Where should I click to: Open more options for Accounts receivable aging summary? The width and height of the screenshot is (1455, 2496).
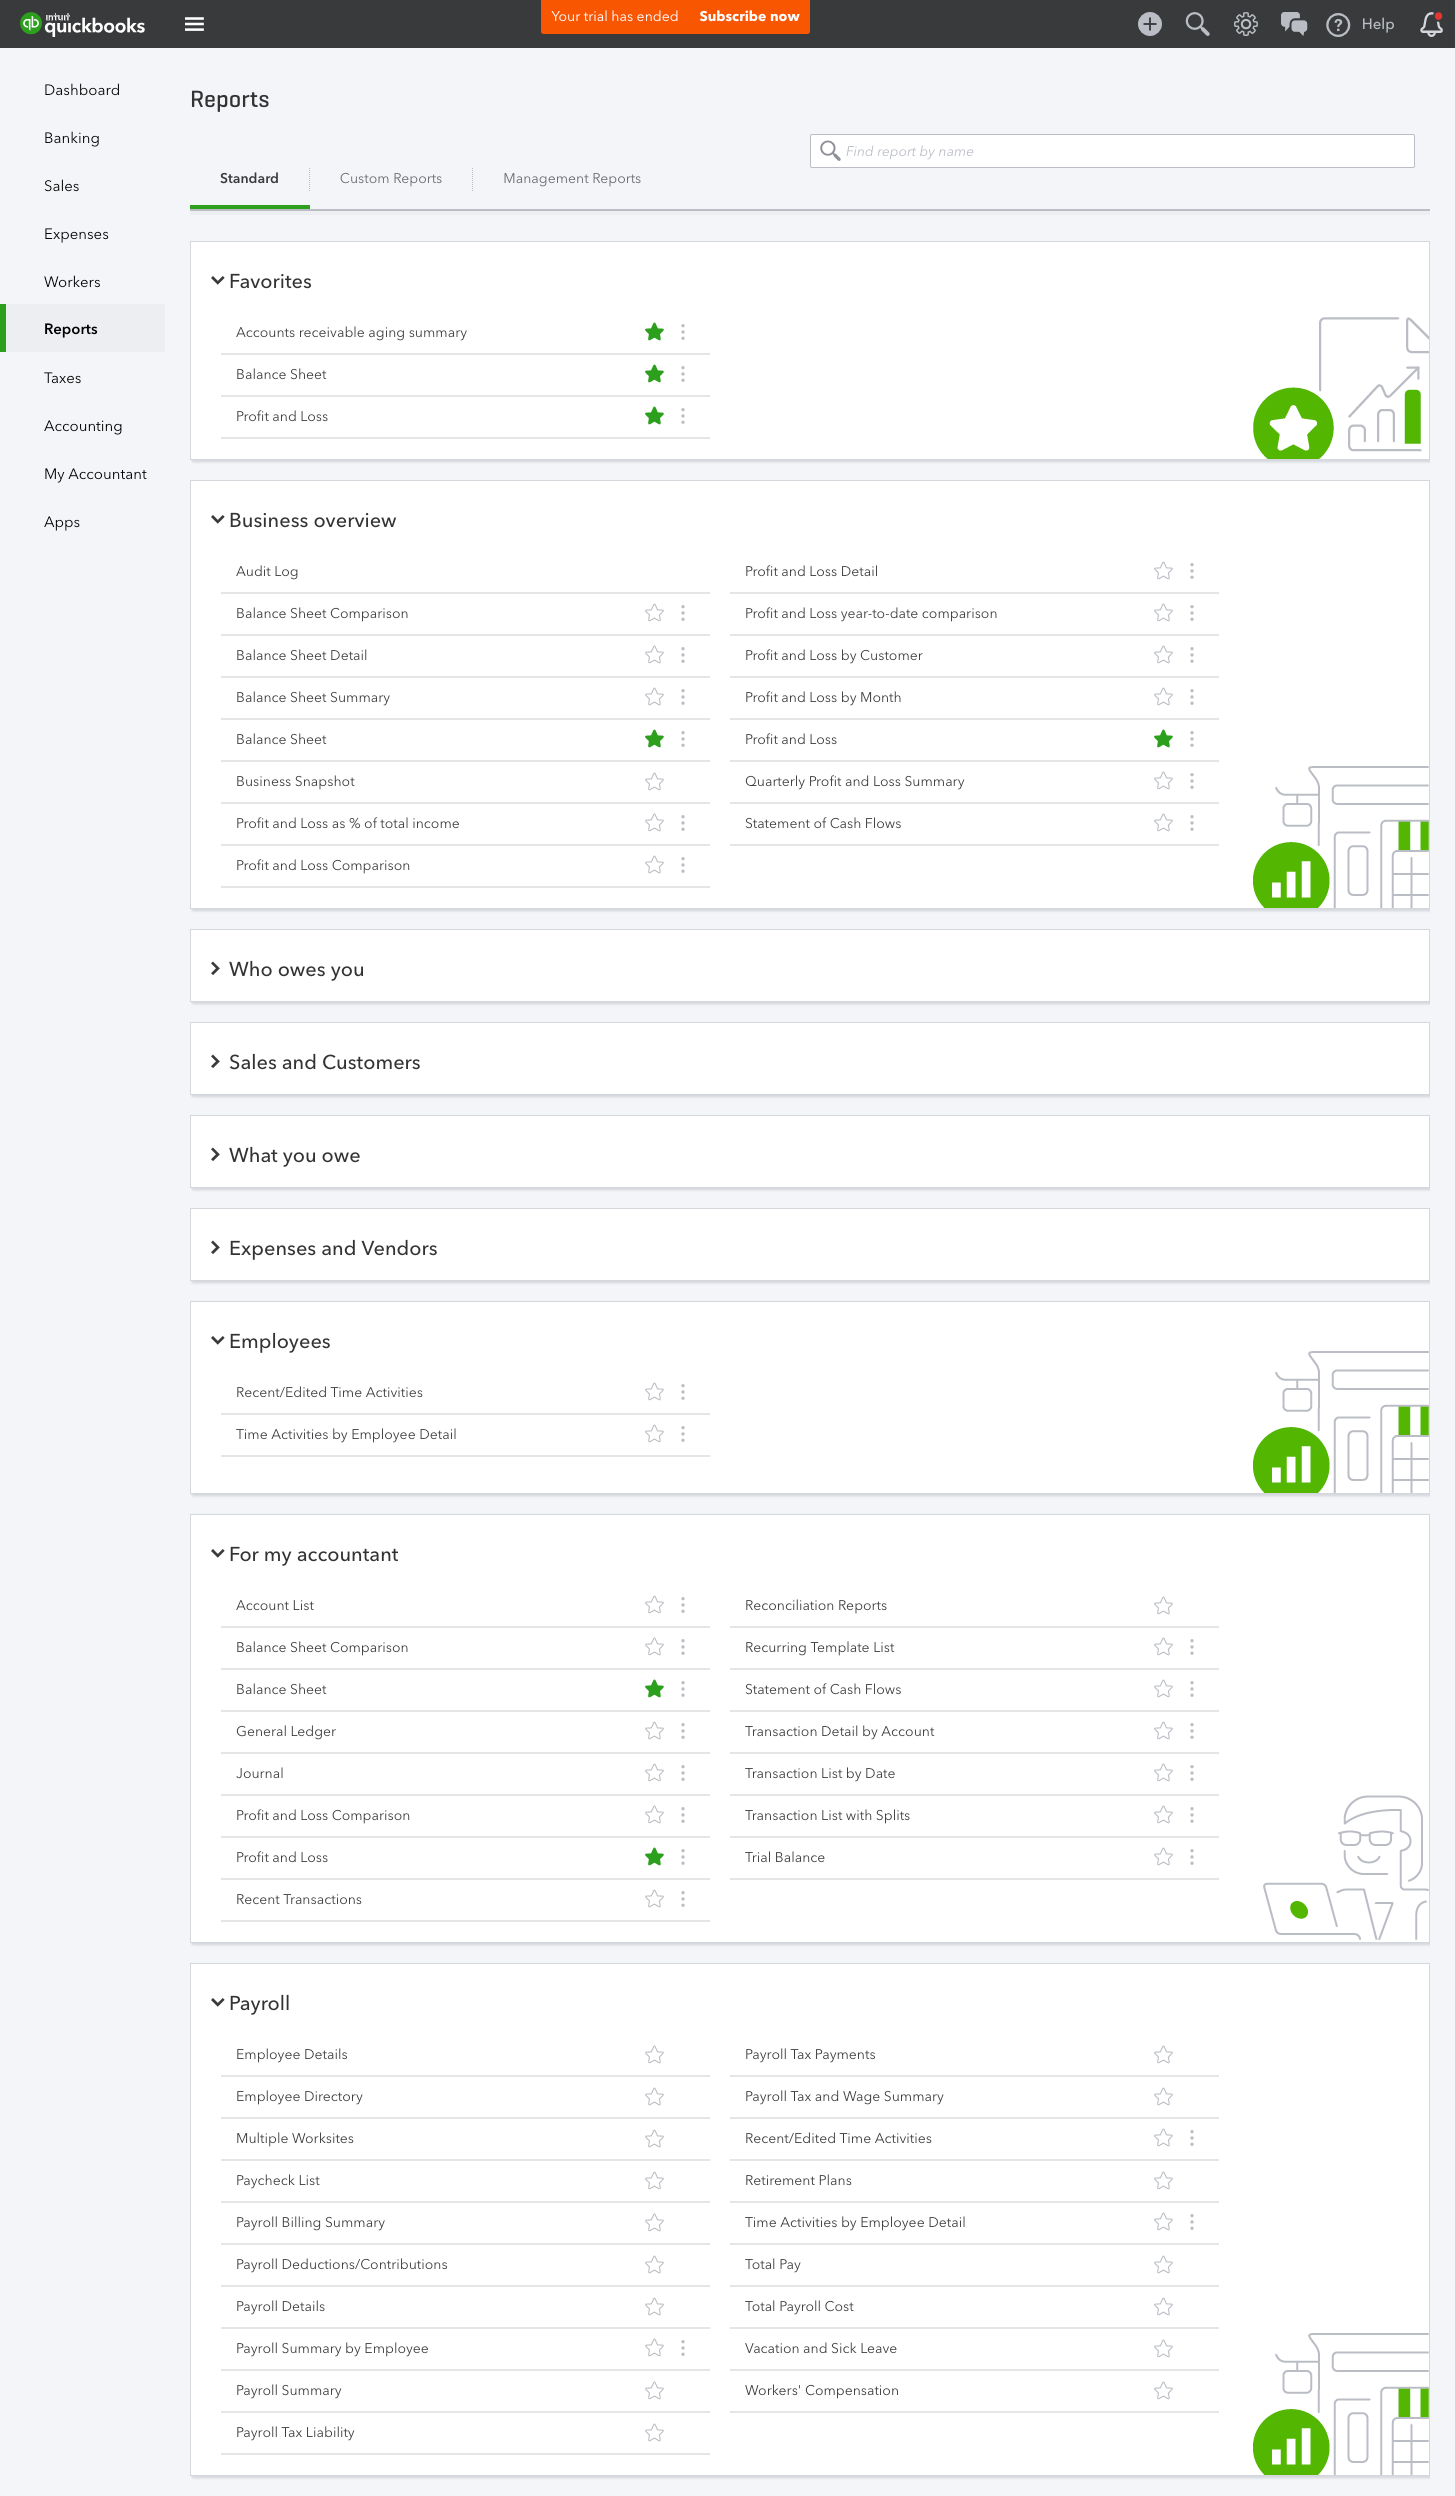coord(683,332)
